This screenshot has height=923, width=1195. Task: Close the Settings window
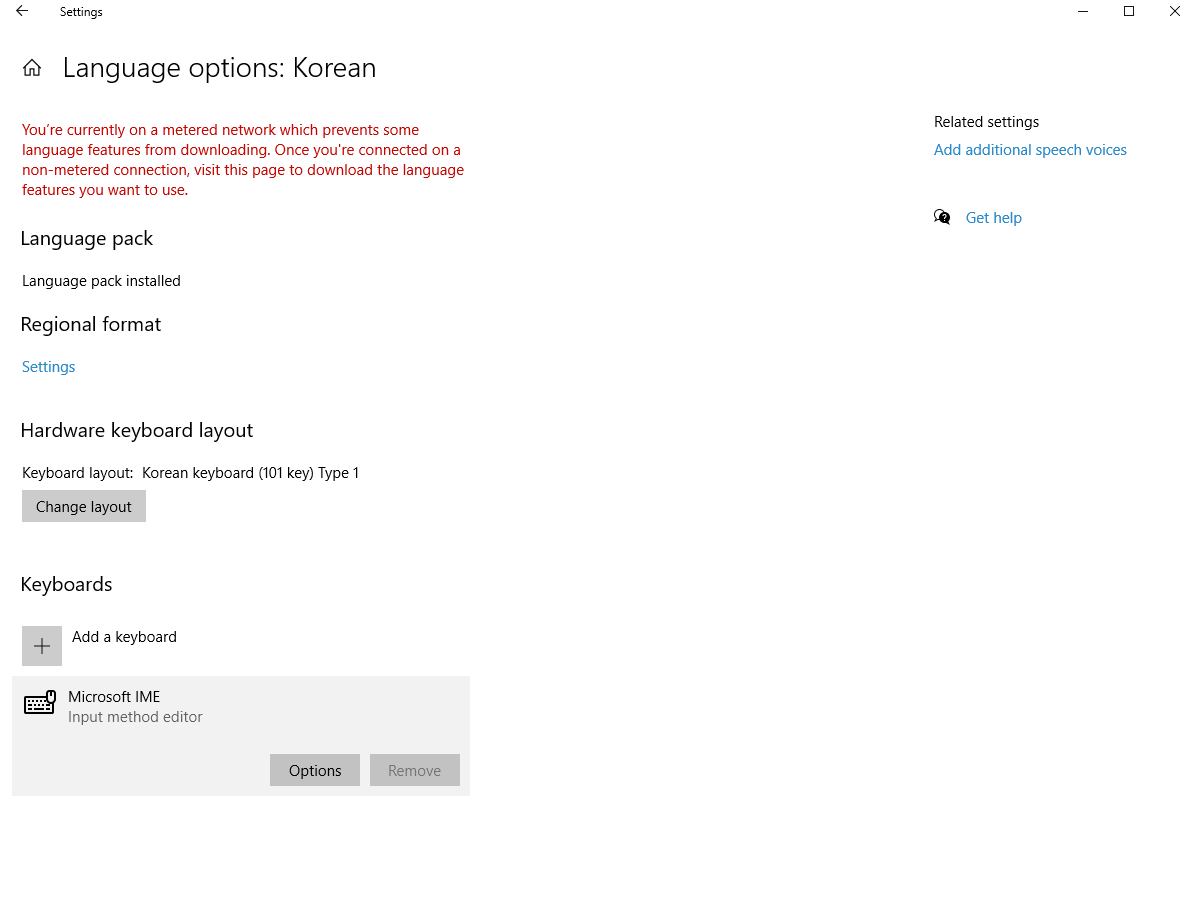(1174, 11)
